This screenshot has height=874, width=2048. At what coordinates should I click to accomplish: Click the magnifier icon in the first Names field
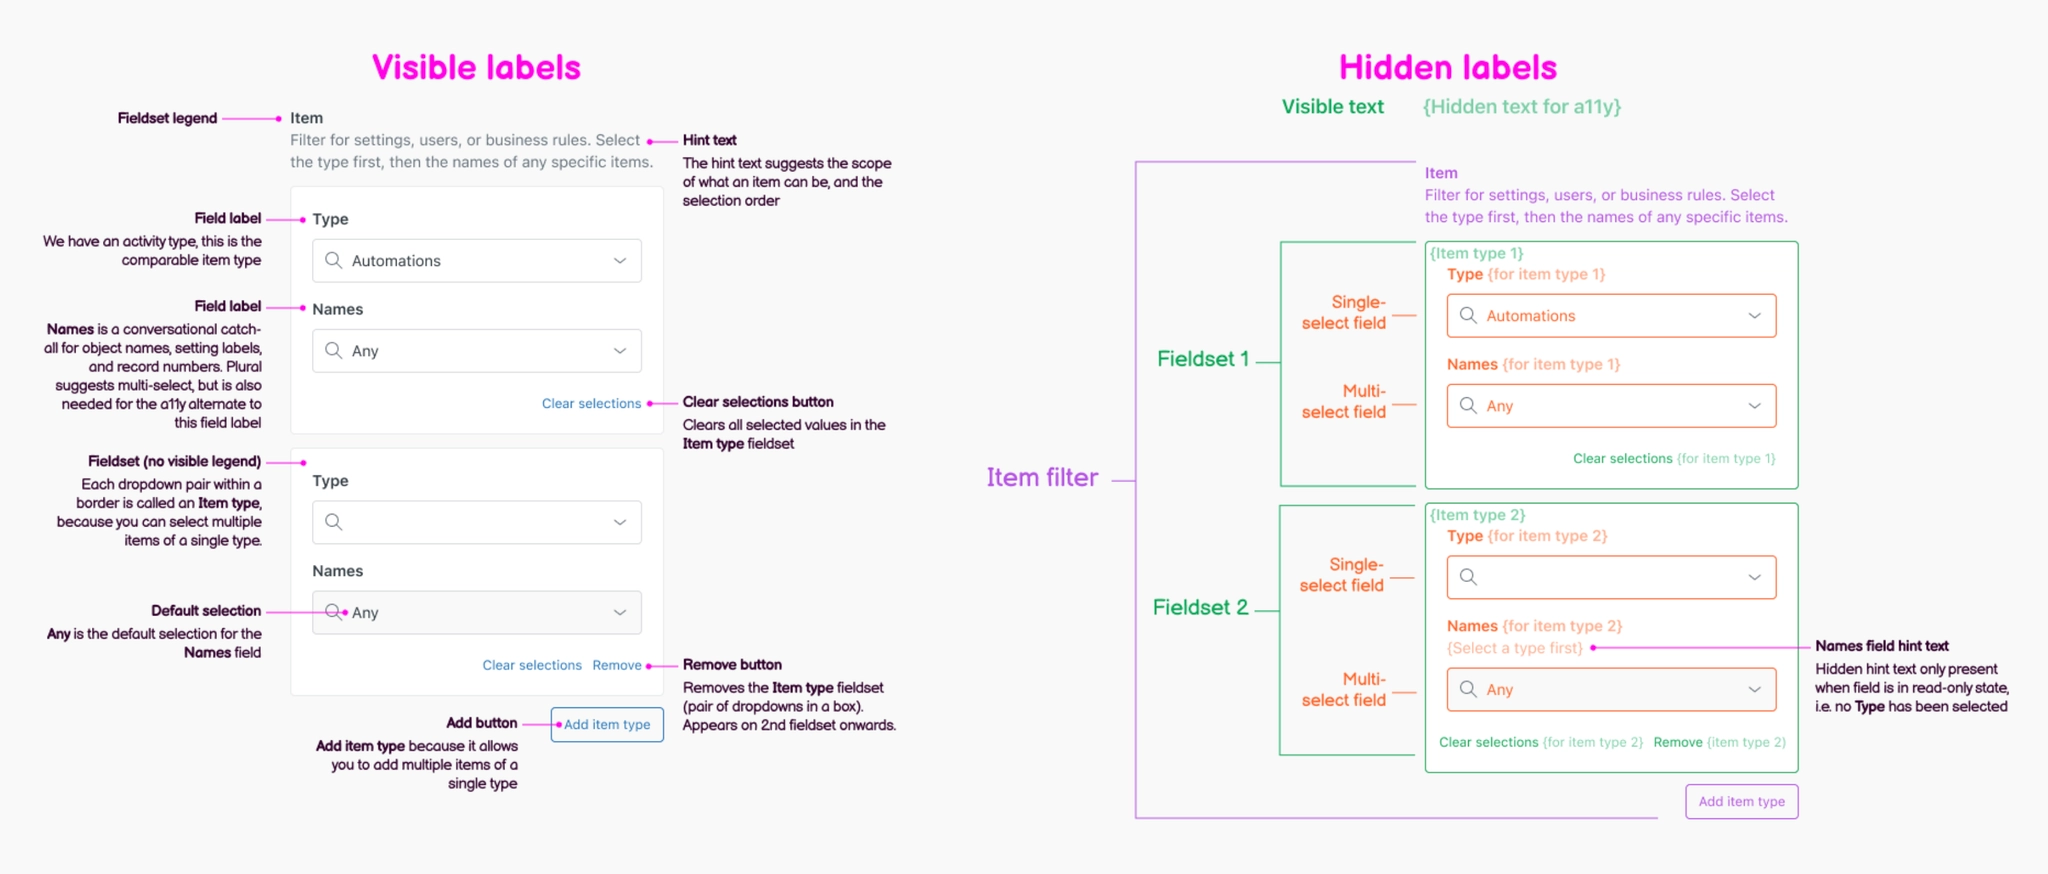[335, 351]
